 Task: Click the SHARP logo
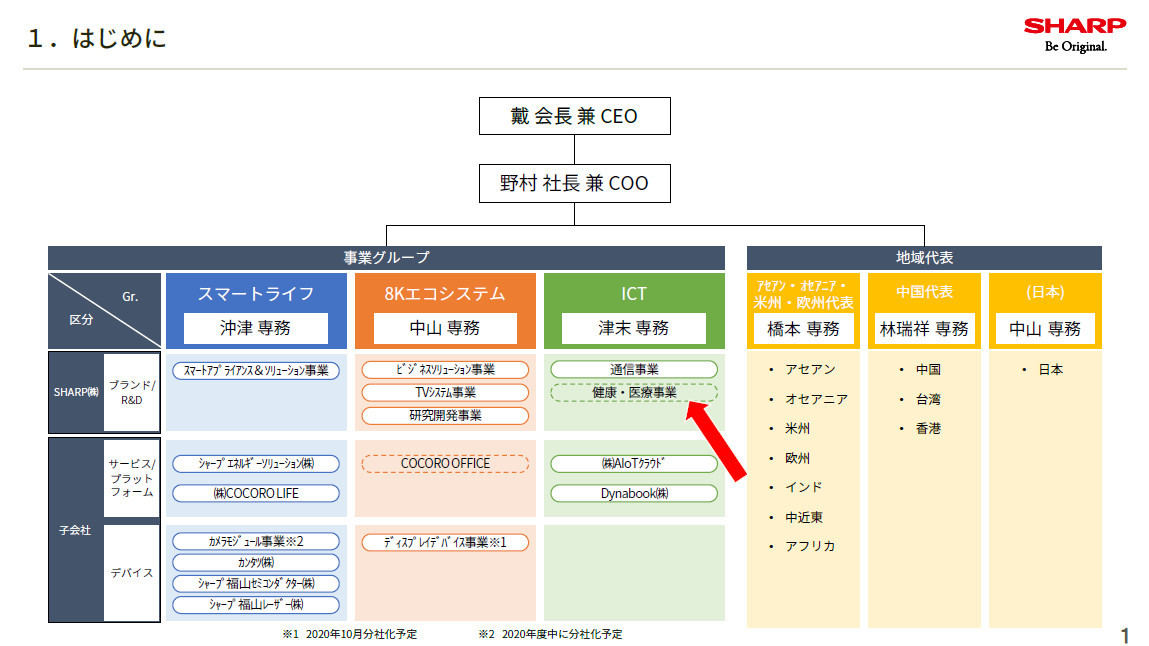1074,26
